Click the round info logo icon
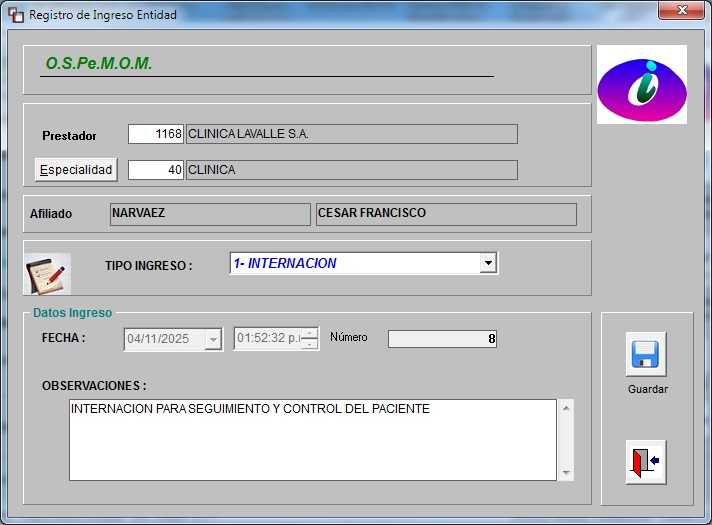 [x=642, y=85]
